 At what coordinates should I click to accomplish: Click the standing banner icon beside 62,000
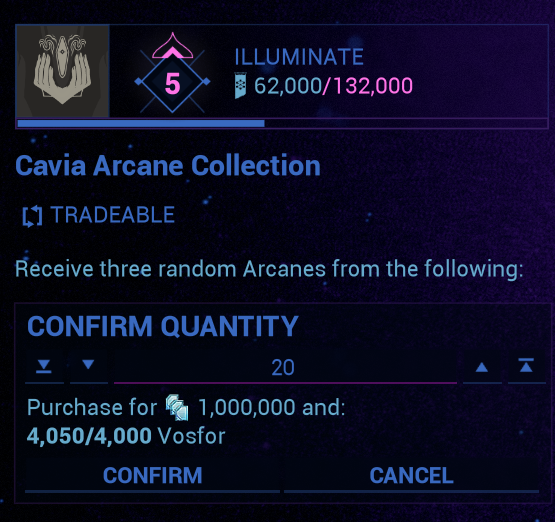point(241,85)
